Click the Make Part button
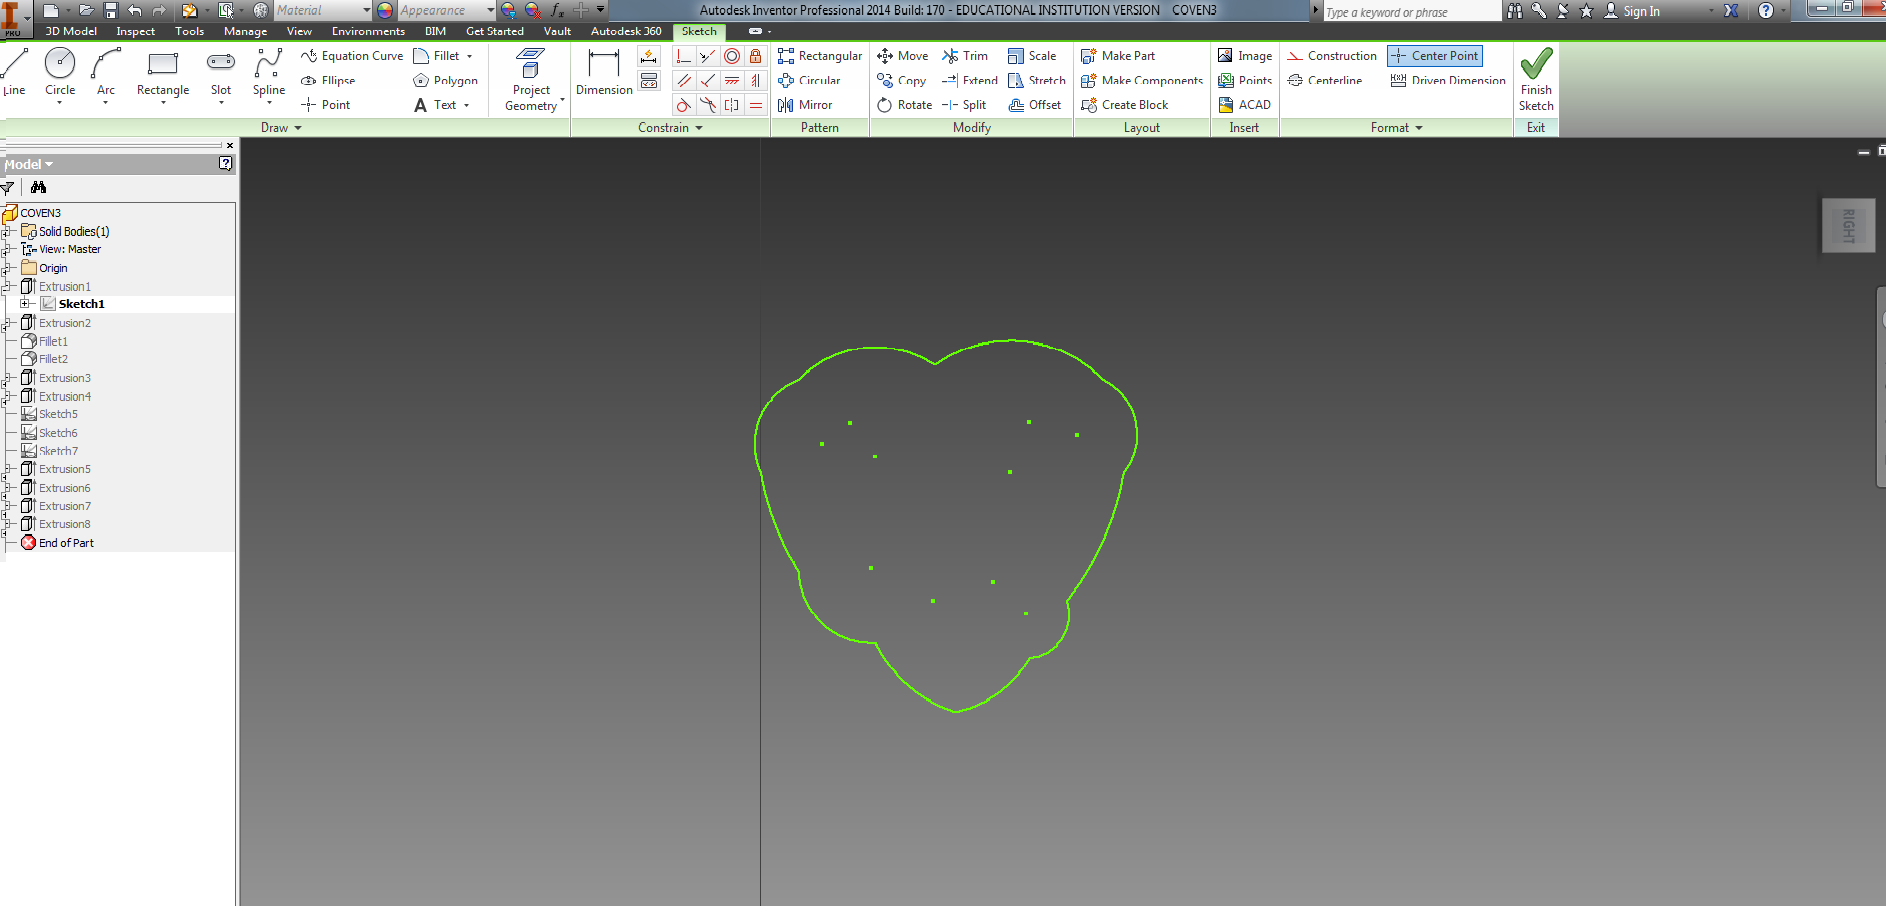This screenshot has height=923, width=1886. coord(1118,56)
